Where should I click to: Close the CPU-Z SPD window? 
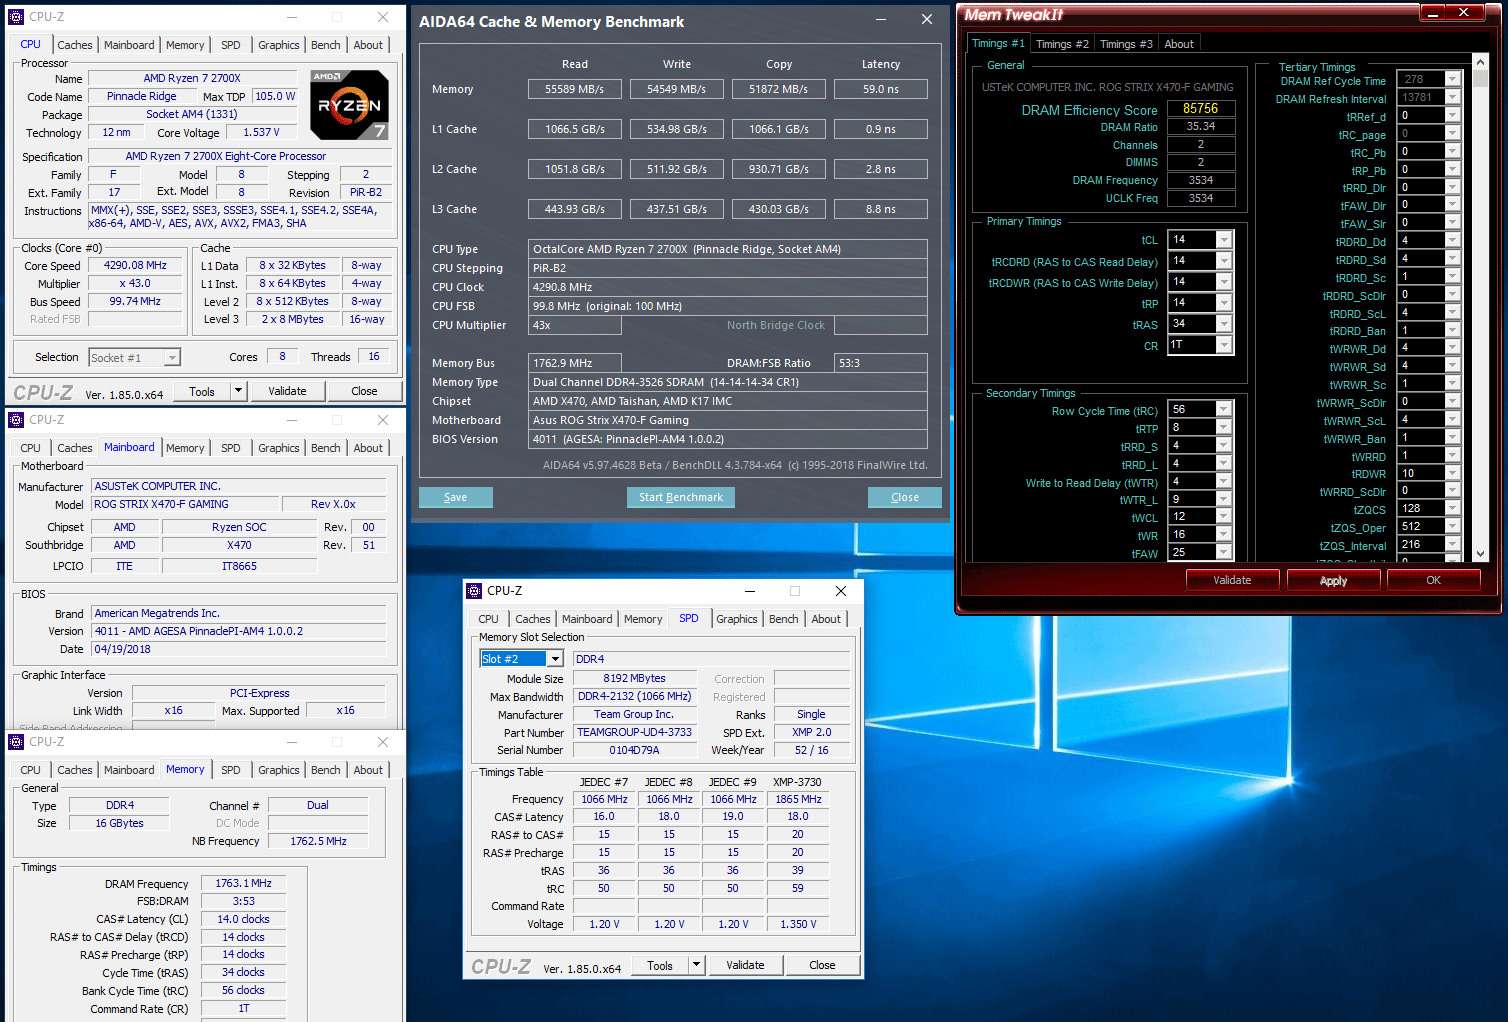pos(840,591)
